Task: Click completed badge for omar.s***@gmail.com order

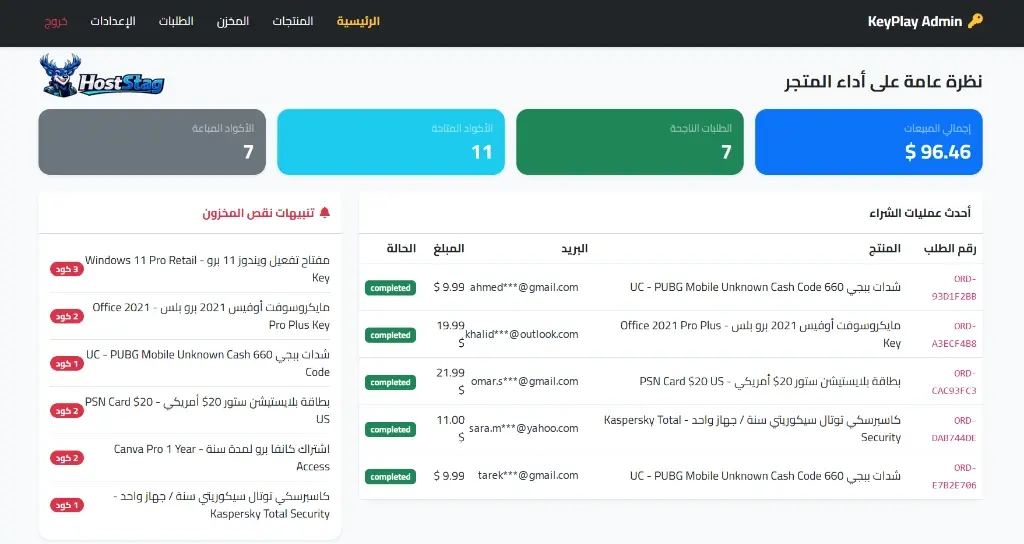Action: tap(391, 382)
